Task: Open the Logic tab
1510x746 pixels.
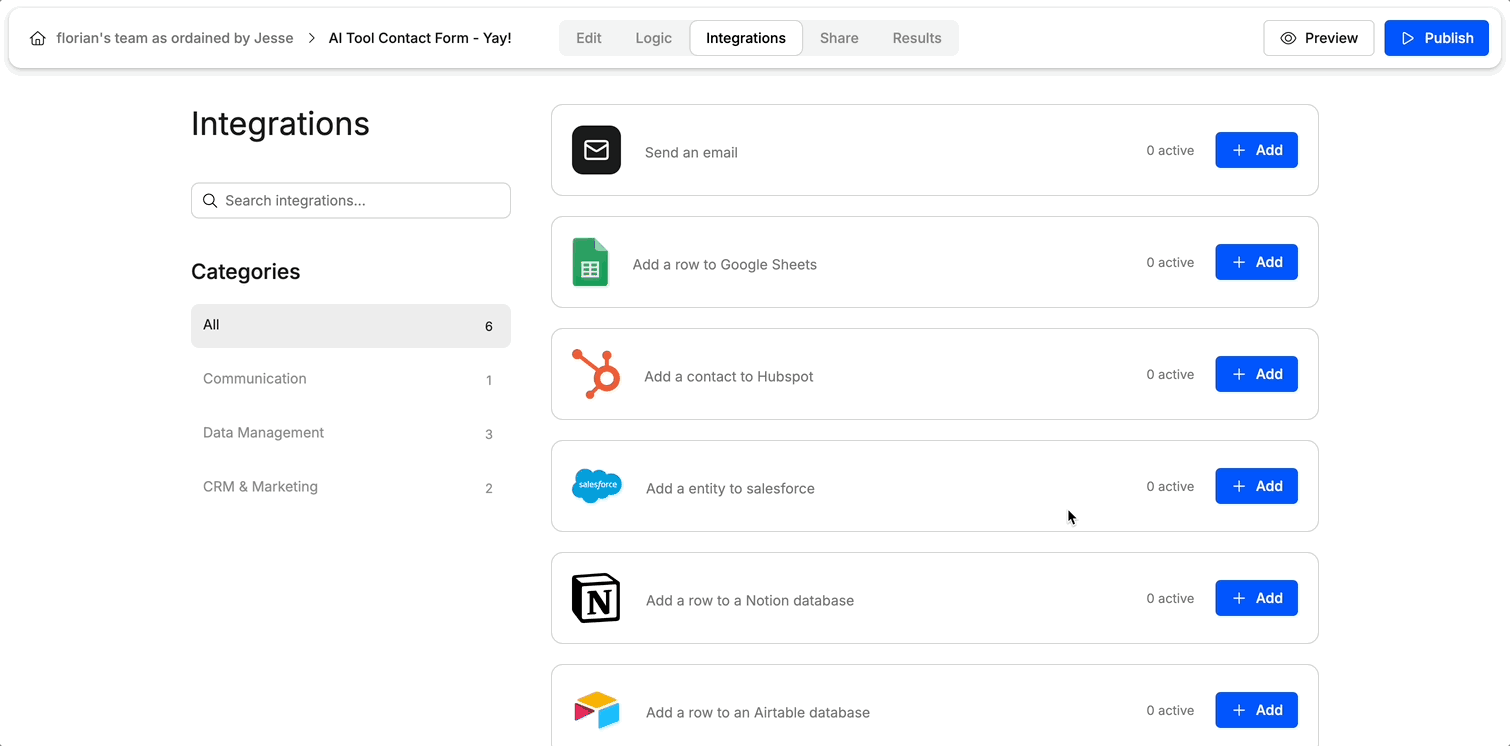Action: click(653, 37)
